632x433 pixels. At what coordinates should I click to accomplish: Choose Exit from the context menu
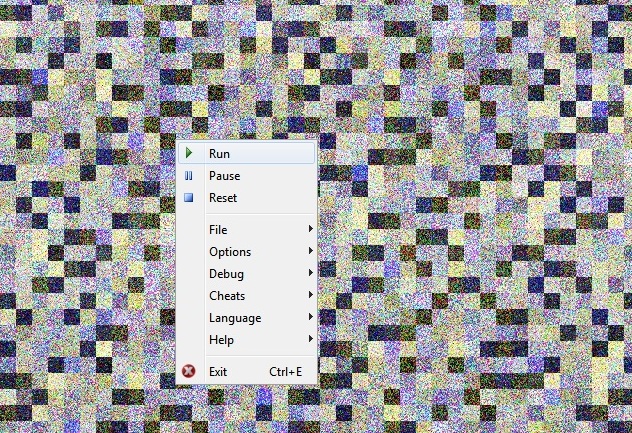point(246,371)
